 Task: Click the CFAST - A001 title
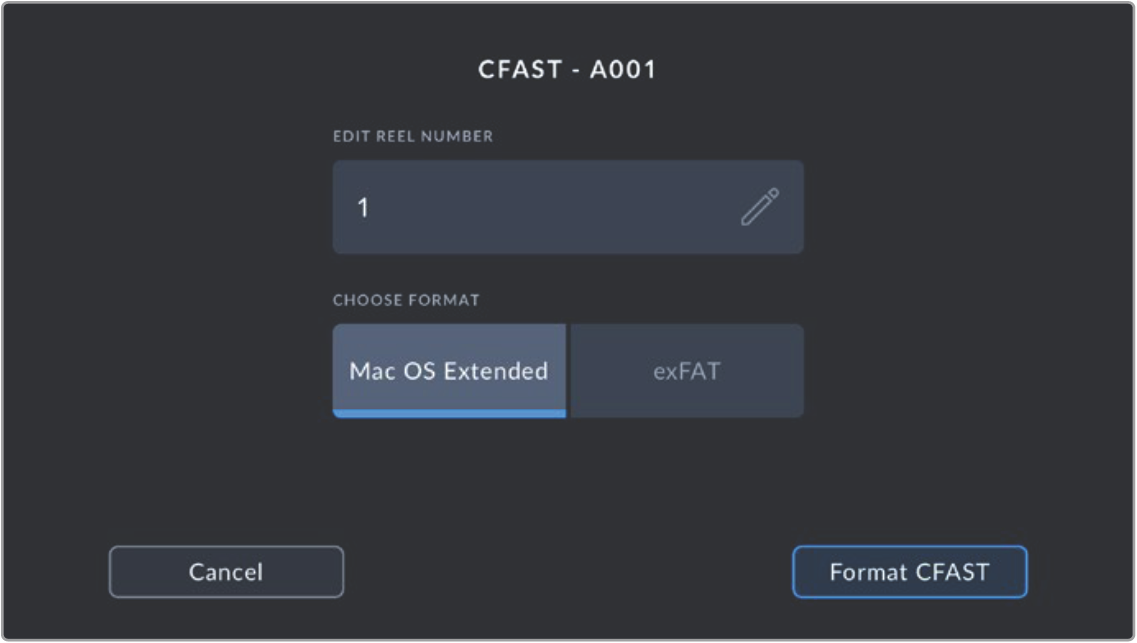[x=567, y=70]
